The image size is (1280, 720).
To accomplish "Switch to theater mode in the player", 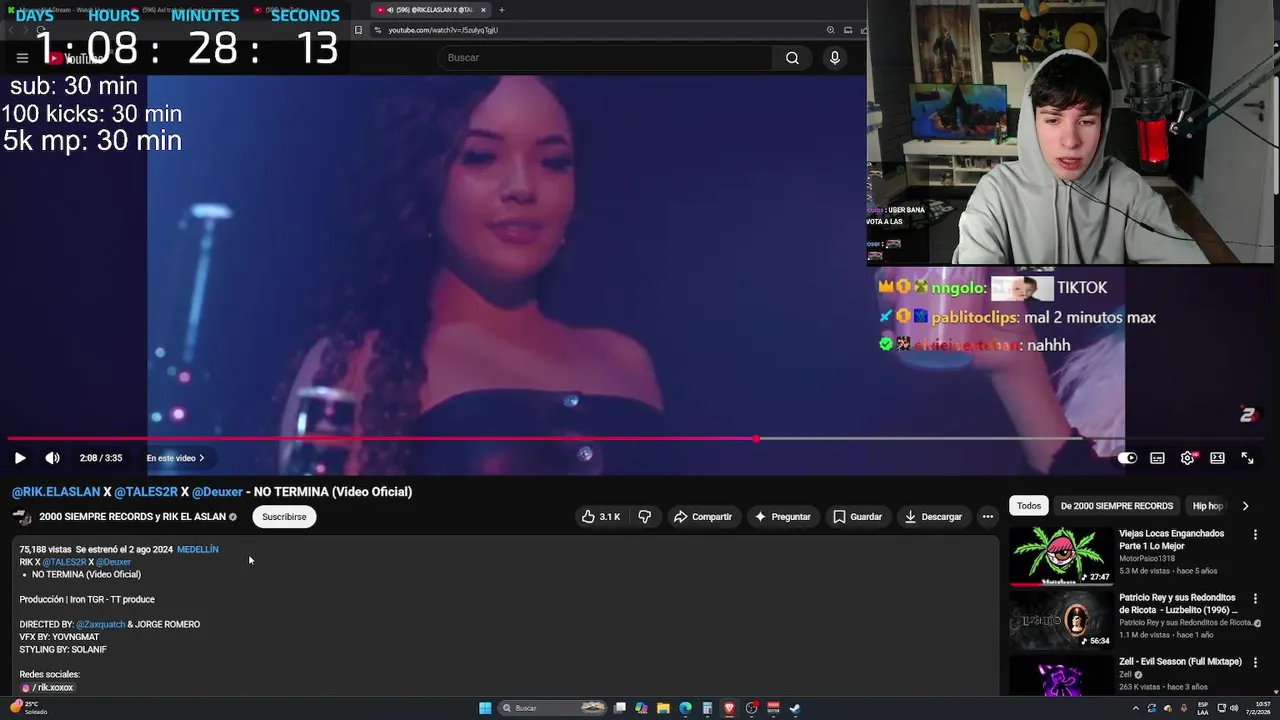I will tap(1217, 458).
